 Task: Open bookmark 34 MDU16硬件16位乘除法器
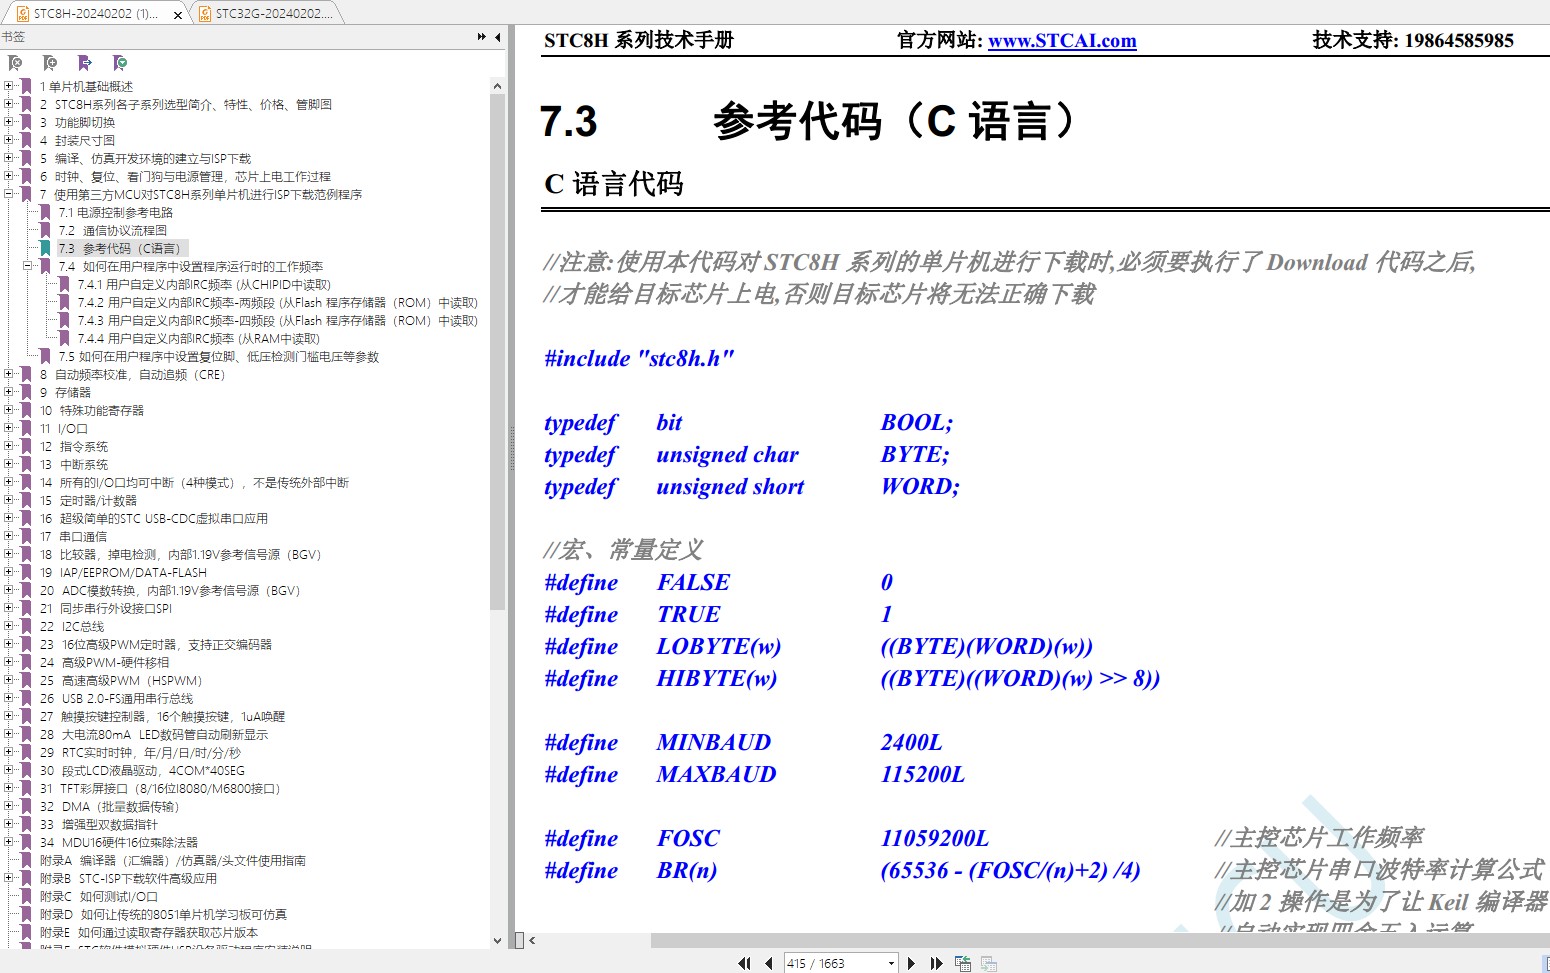click(119, 842)
